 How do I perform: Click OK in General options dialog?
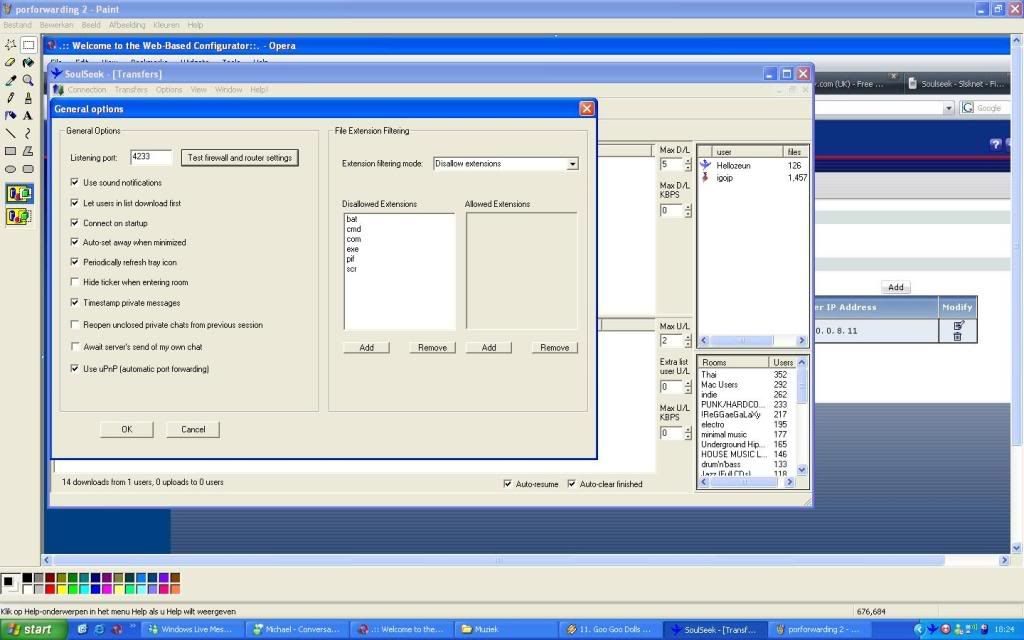coord(127,429)
